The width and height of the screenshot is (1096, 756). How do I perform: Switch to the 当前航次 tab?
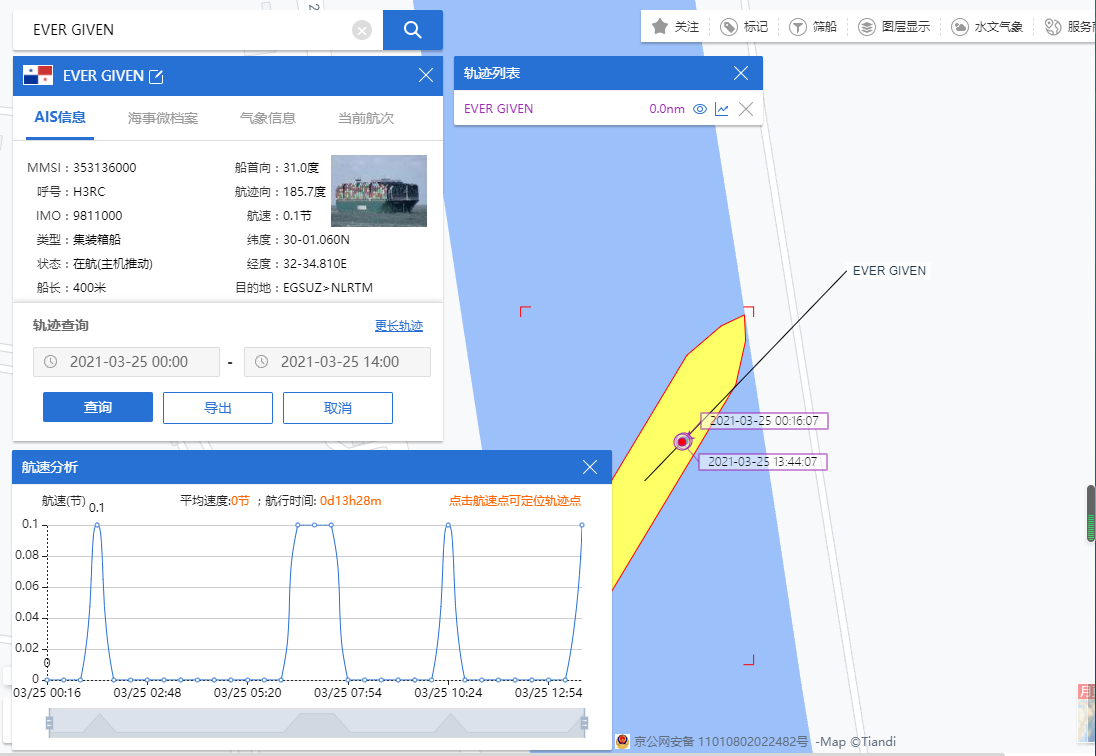(366, 118)
